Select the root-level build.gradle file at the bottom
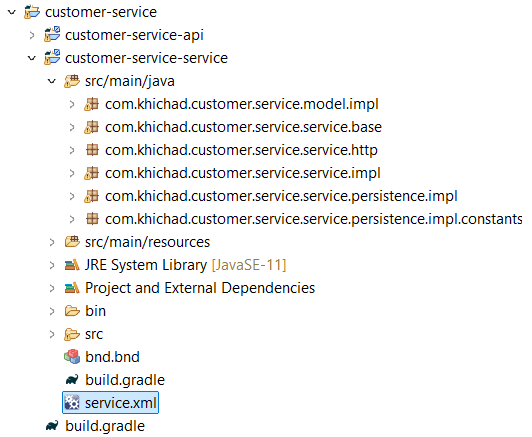532x437 pixels. tap(105, 426)
